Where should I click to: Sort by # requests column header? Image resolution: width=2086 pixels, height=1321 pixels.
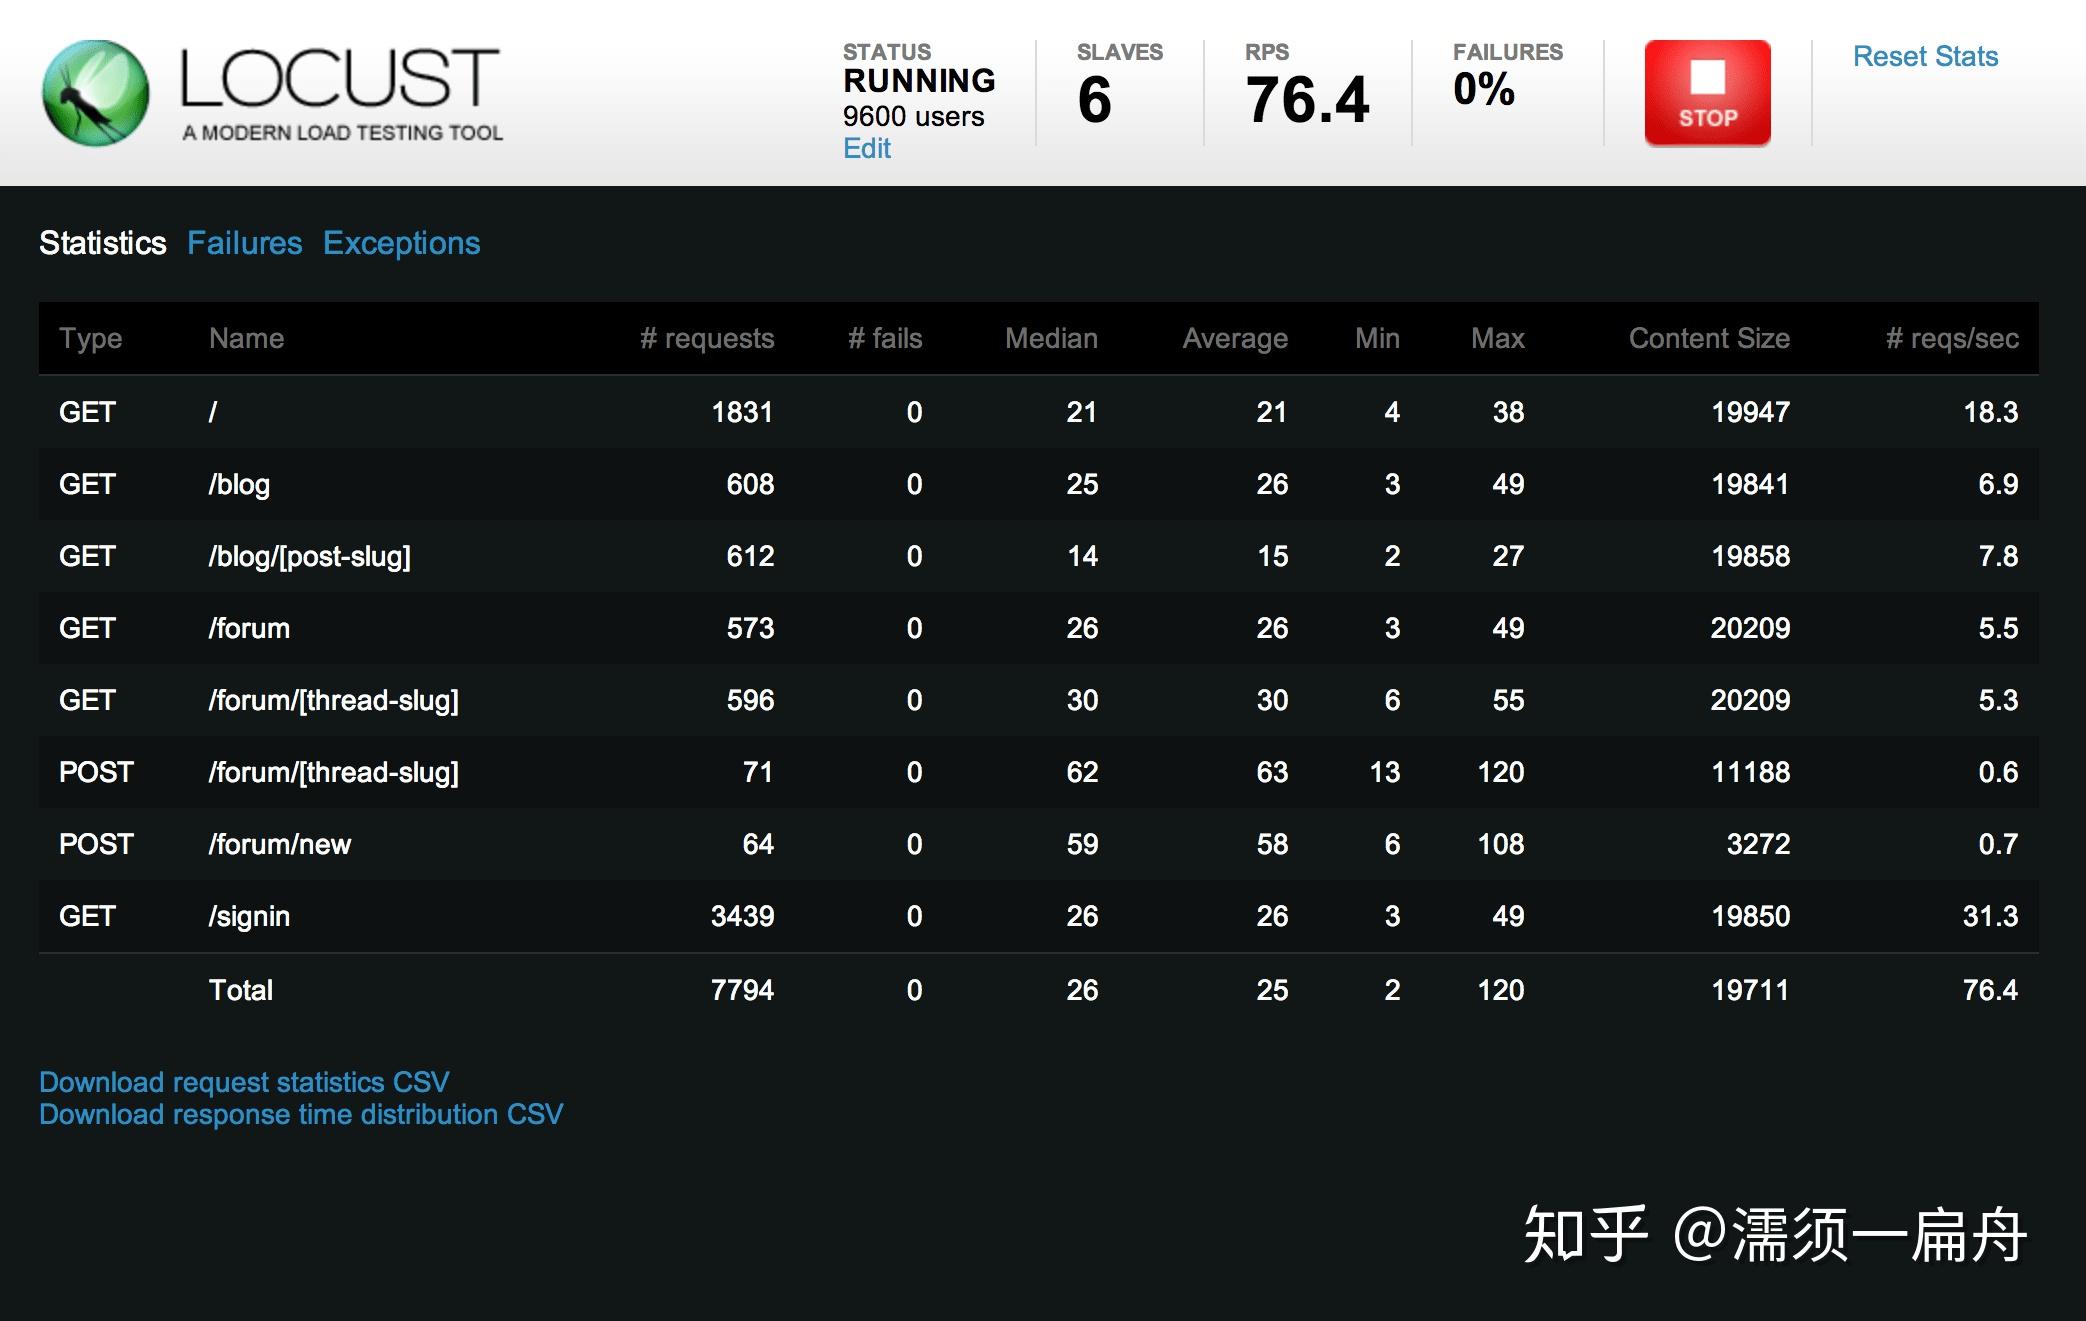[706, 339]
